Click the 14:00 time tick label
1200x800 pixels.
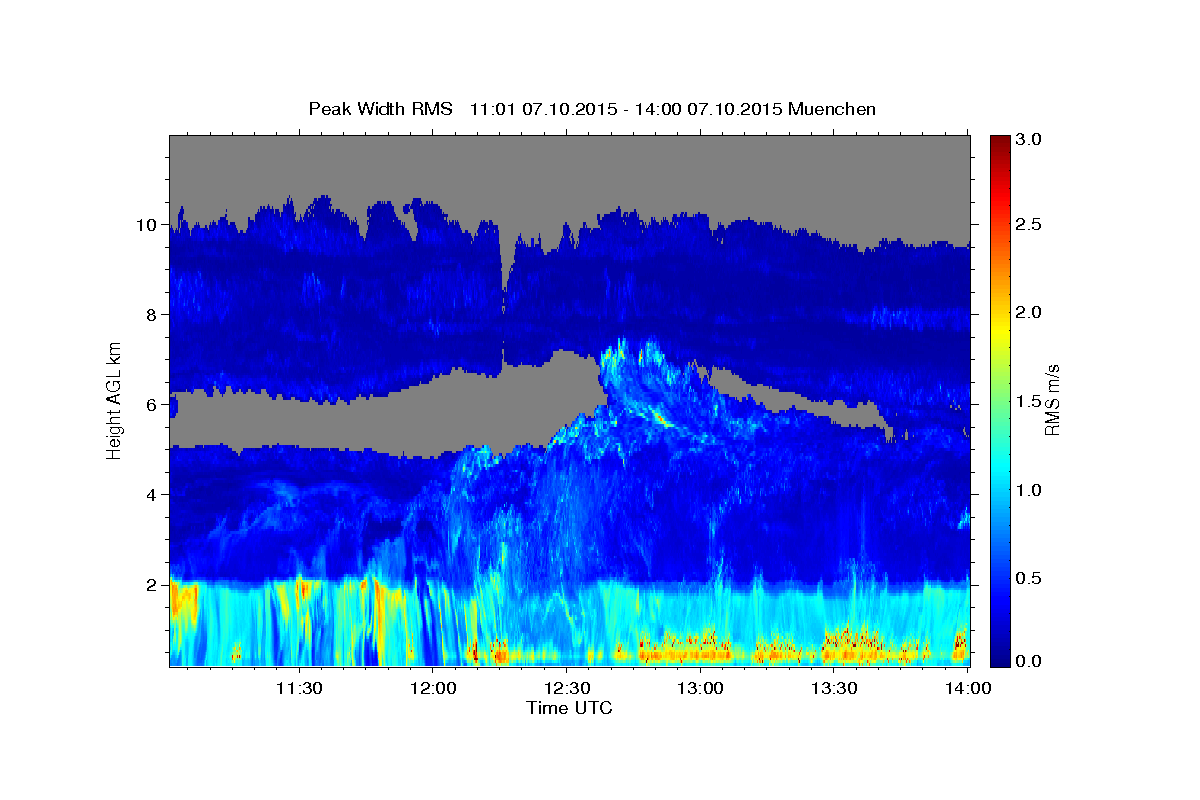(x=968, y=688)
